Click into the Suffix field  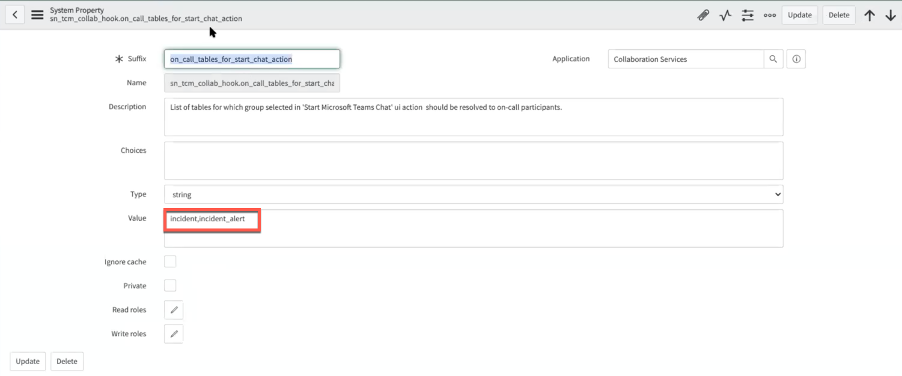tap(252, 59)
